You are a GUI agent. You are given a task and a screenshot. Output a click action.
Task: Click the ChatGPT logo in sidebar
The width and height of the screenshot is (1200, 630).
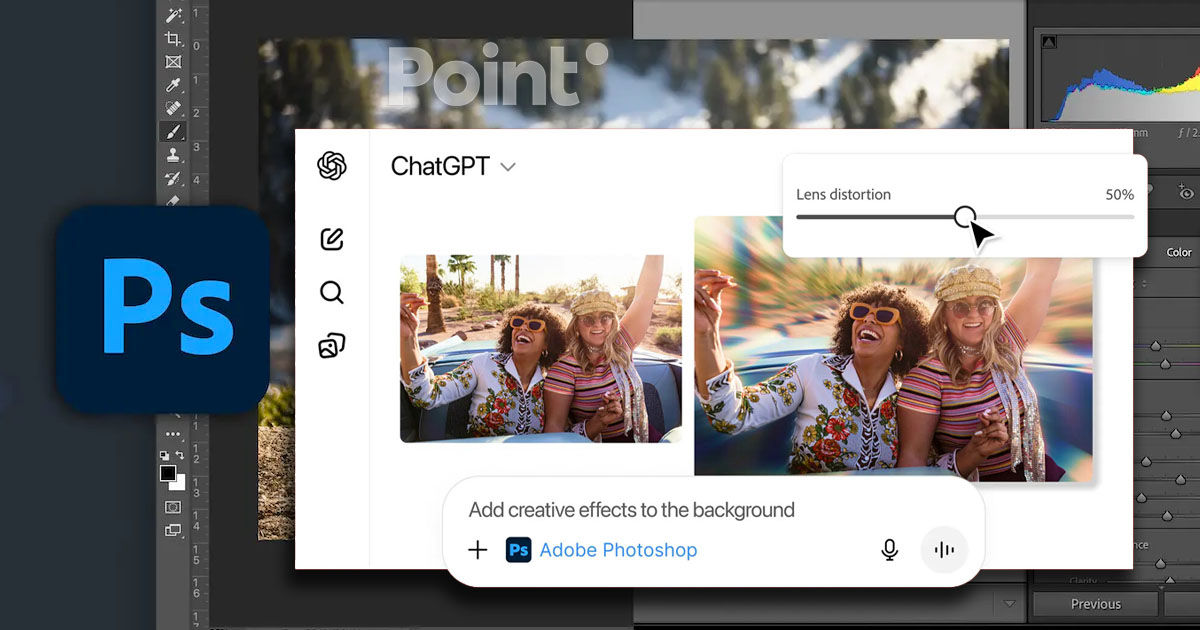[x=332, y=166]
